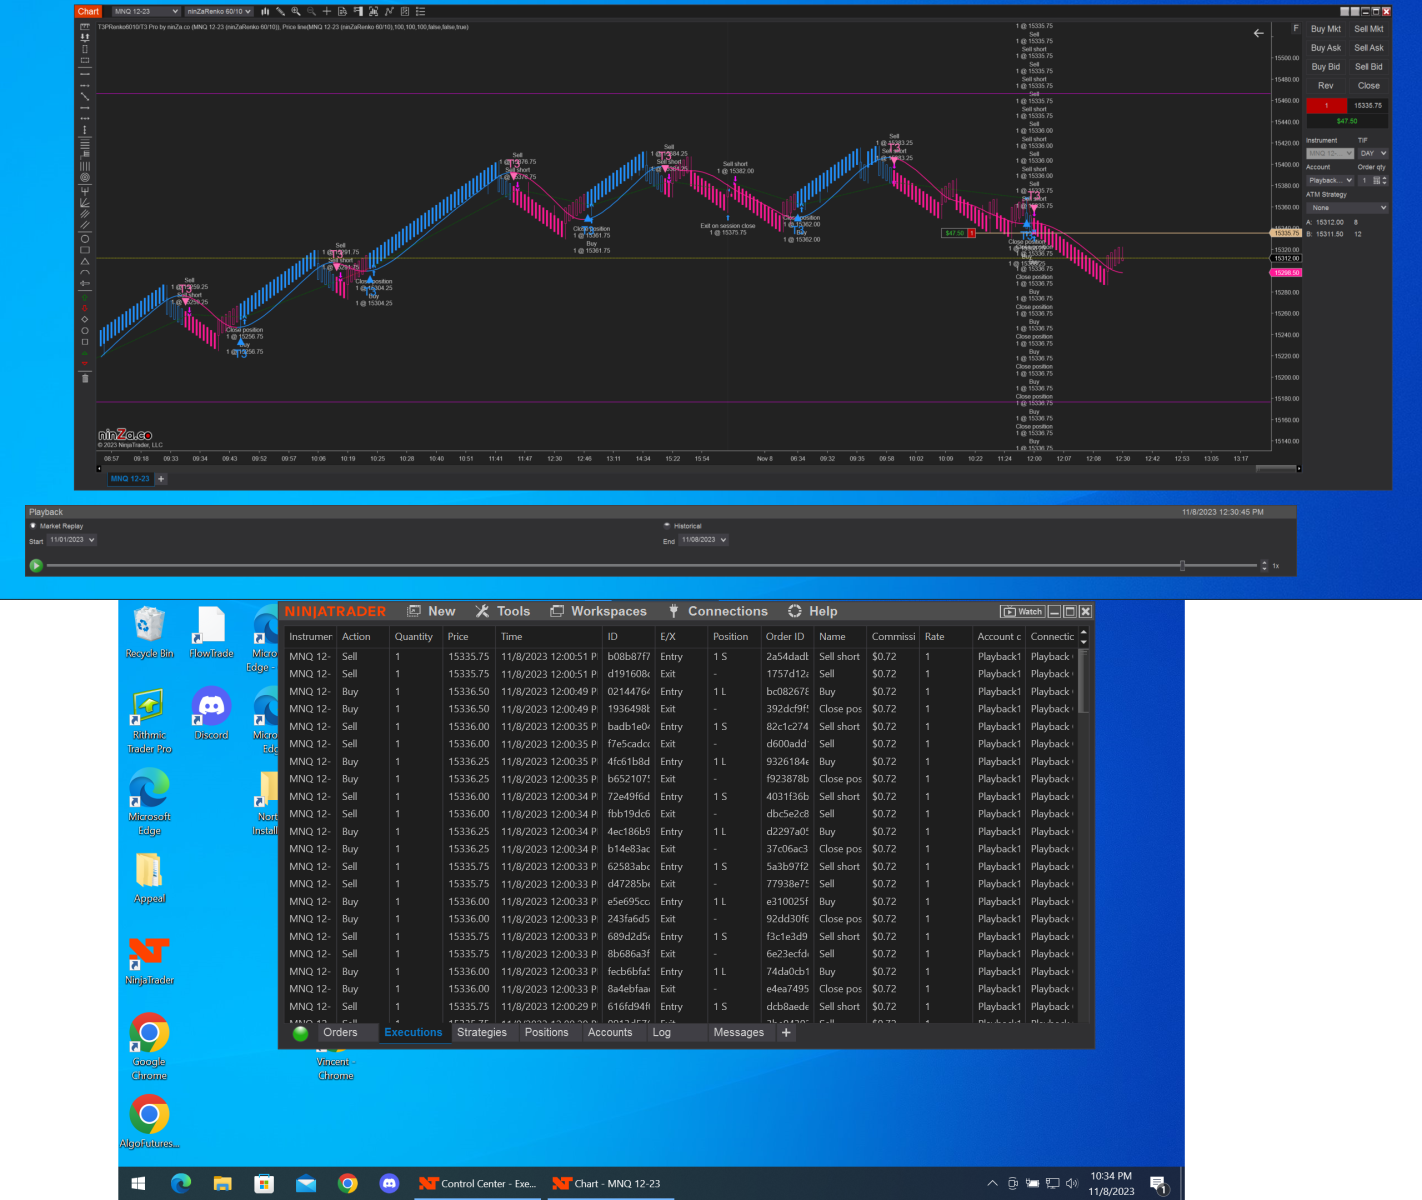Viewport: 1422px width, 1200px height.
Task: Click the Windows Start button
Action: click(138, 1184)
